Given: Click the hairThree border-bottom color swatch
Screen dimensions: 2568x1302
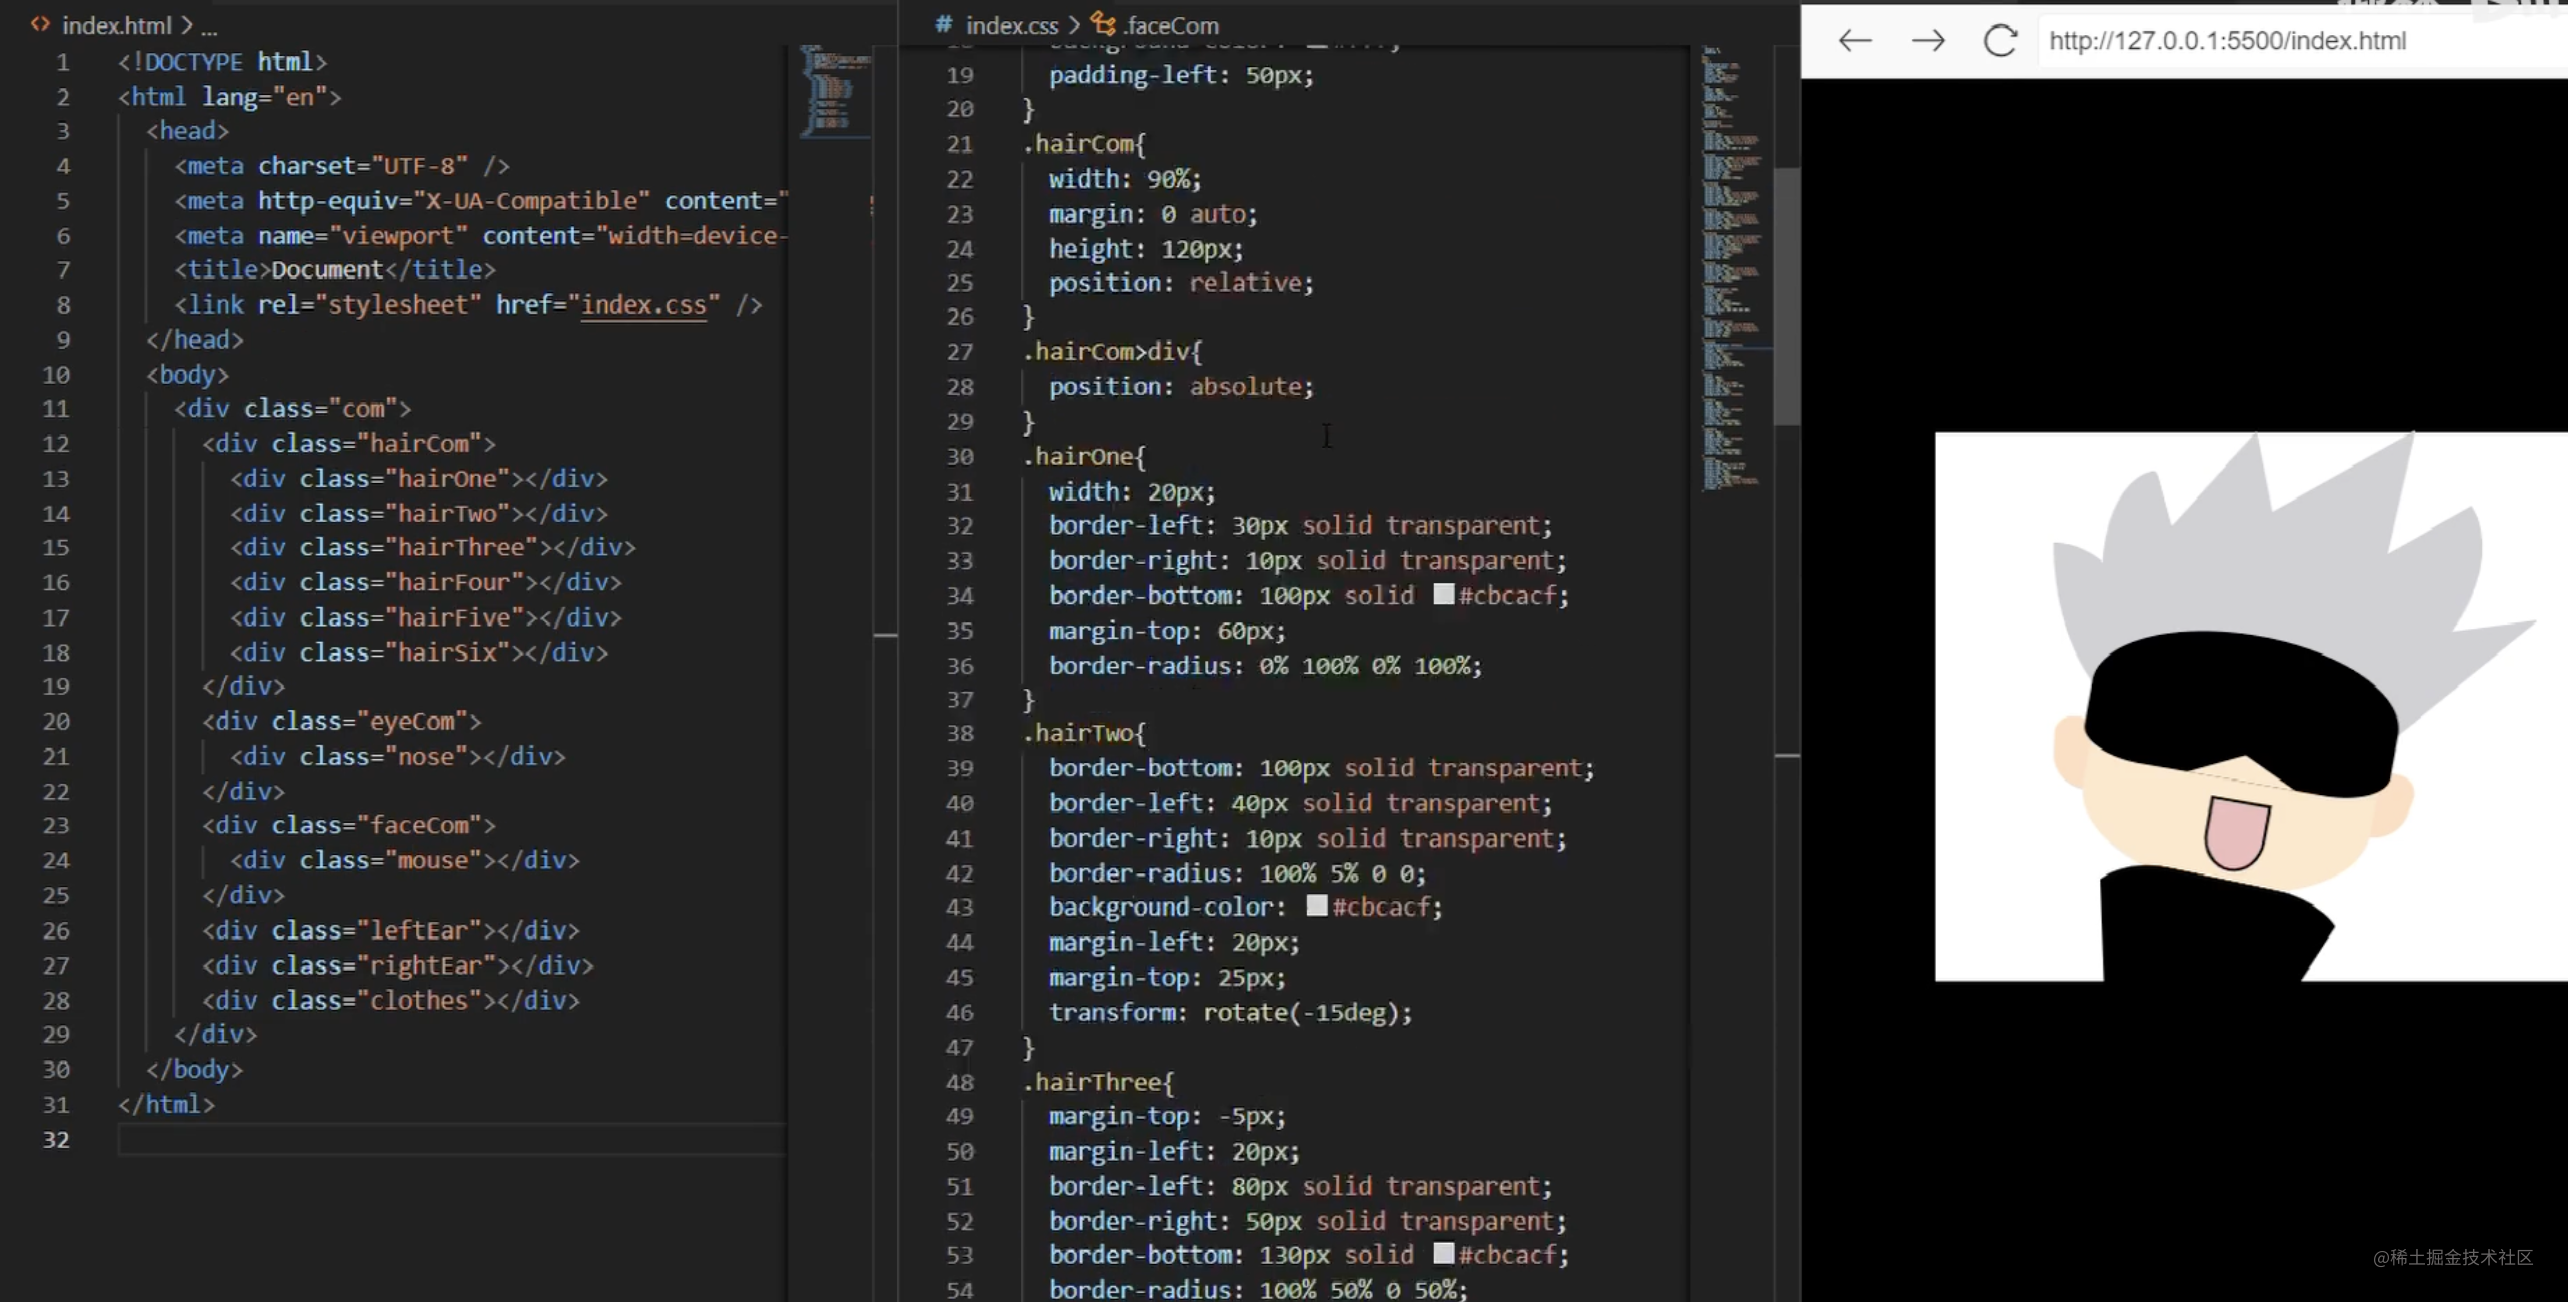Looking at the screenshot, I should [x=1443, y=1254].
